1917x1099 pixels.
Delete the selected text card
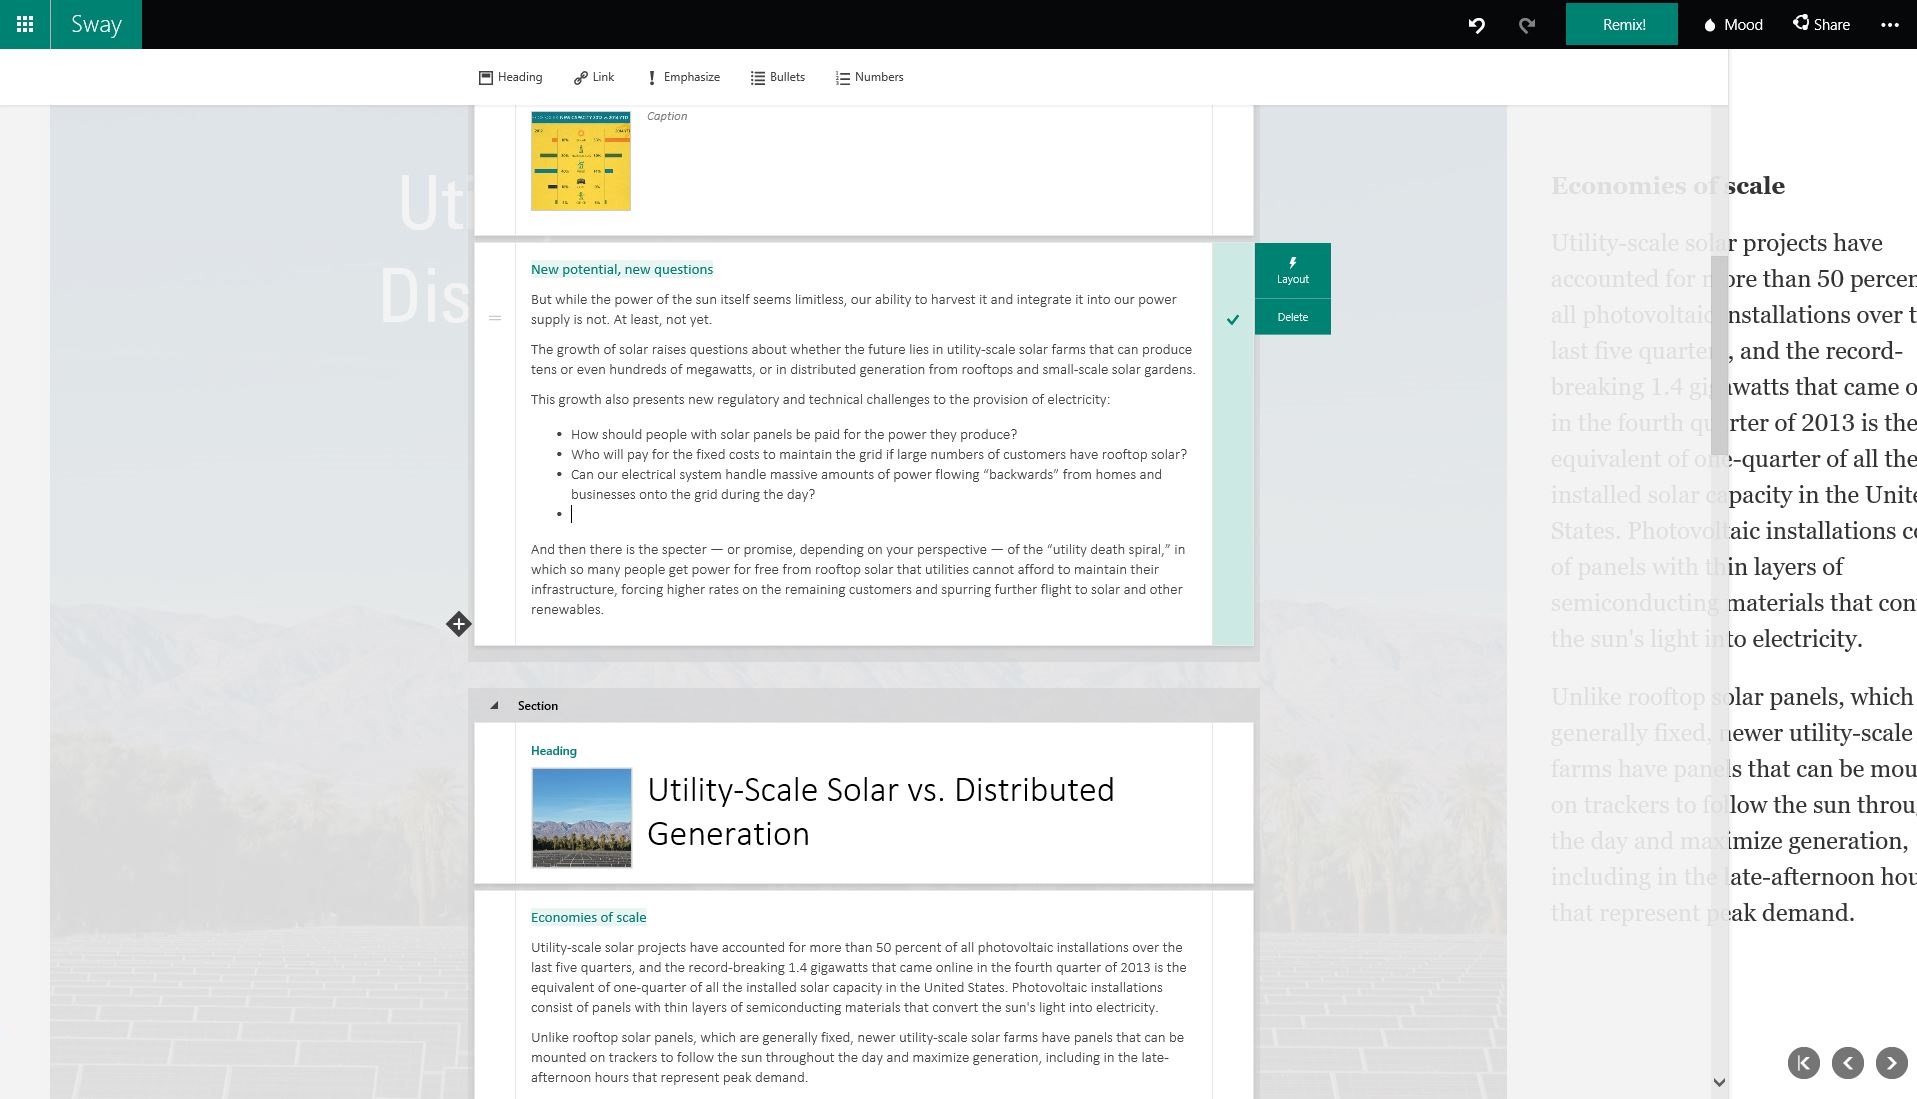tap(1292, 317)
